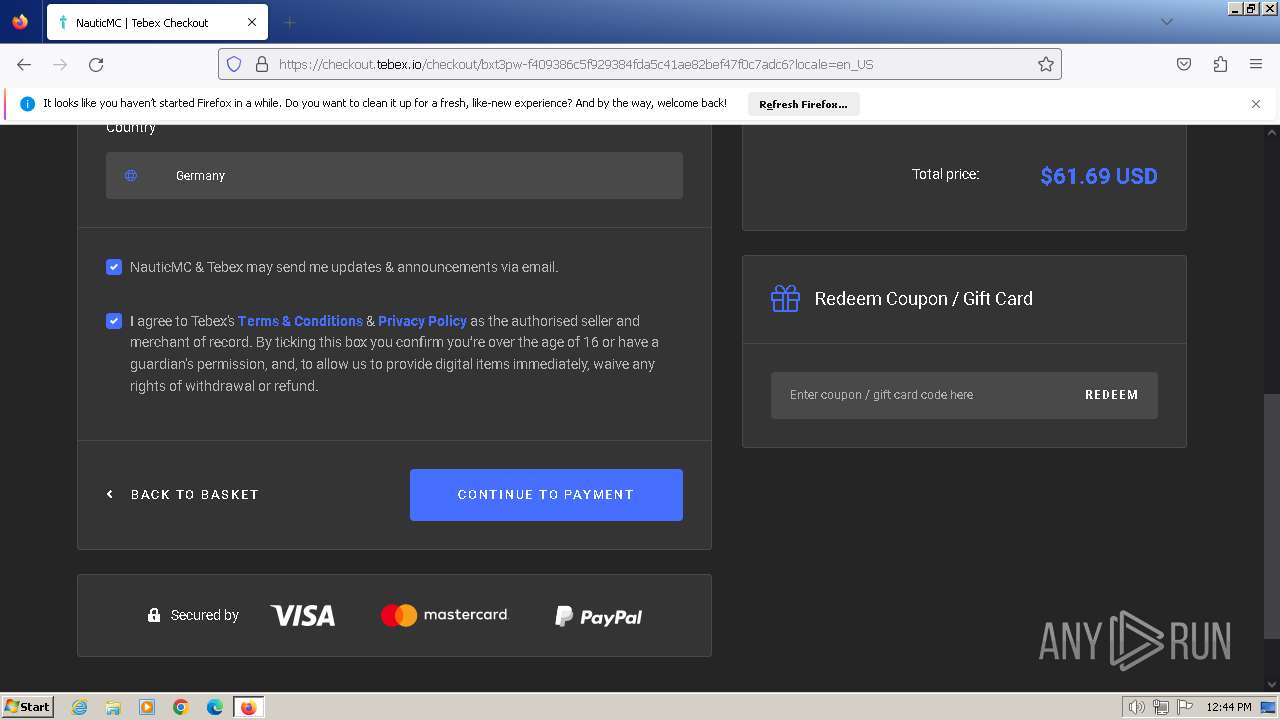This screenshot has width=1280, height=720.
Task: Open tracking protection shield icon
Action: click(234, 64)
